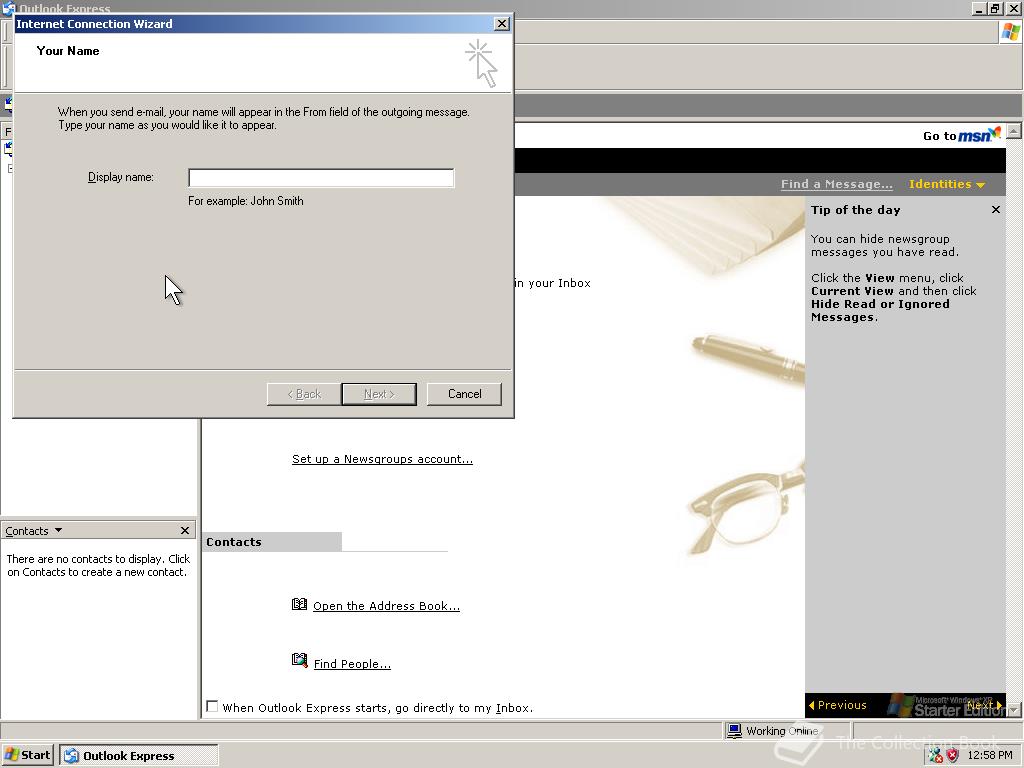The image size is (1024, 768).
Task: Click the Working Online status bar icon
Action: [x=735, y=730]
